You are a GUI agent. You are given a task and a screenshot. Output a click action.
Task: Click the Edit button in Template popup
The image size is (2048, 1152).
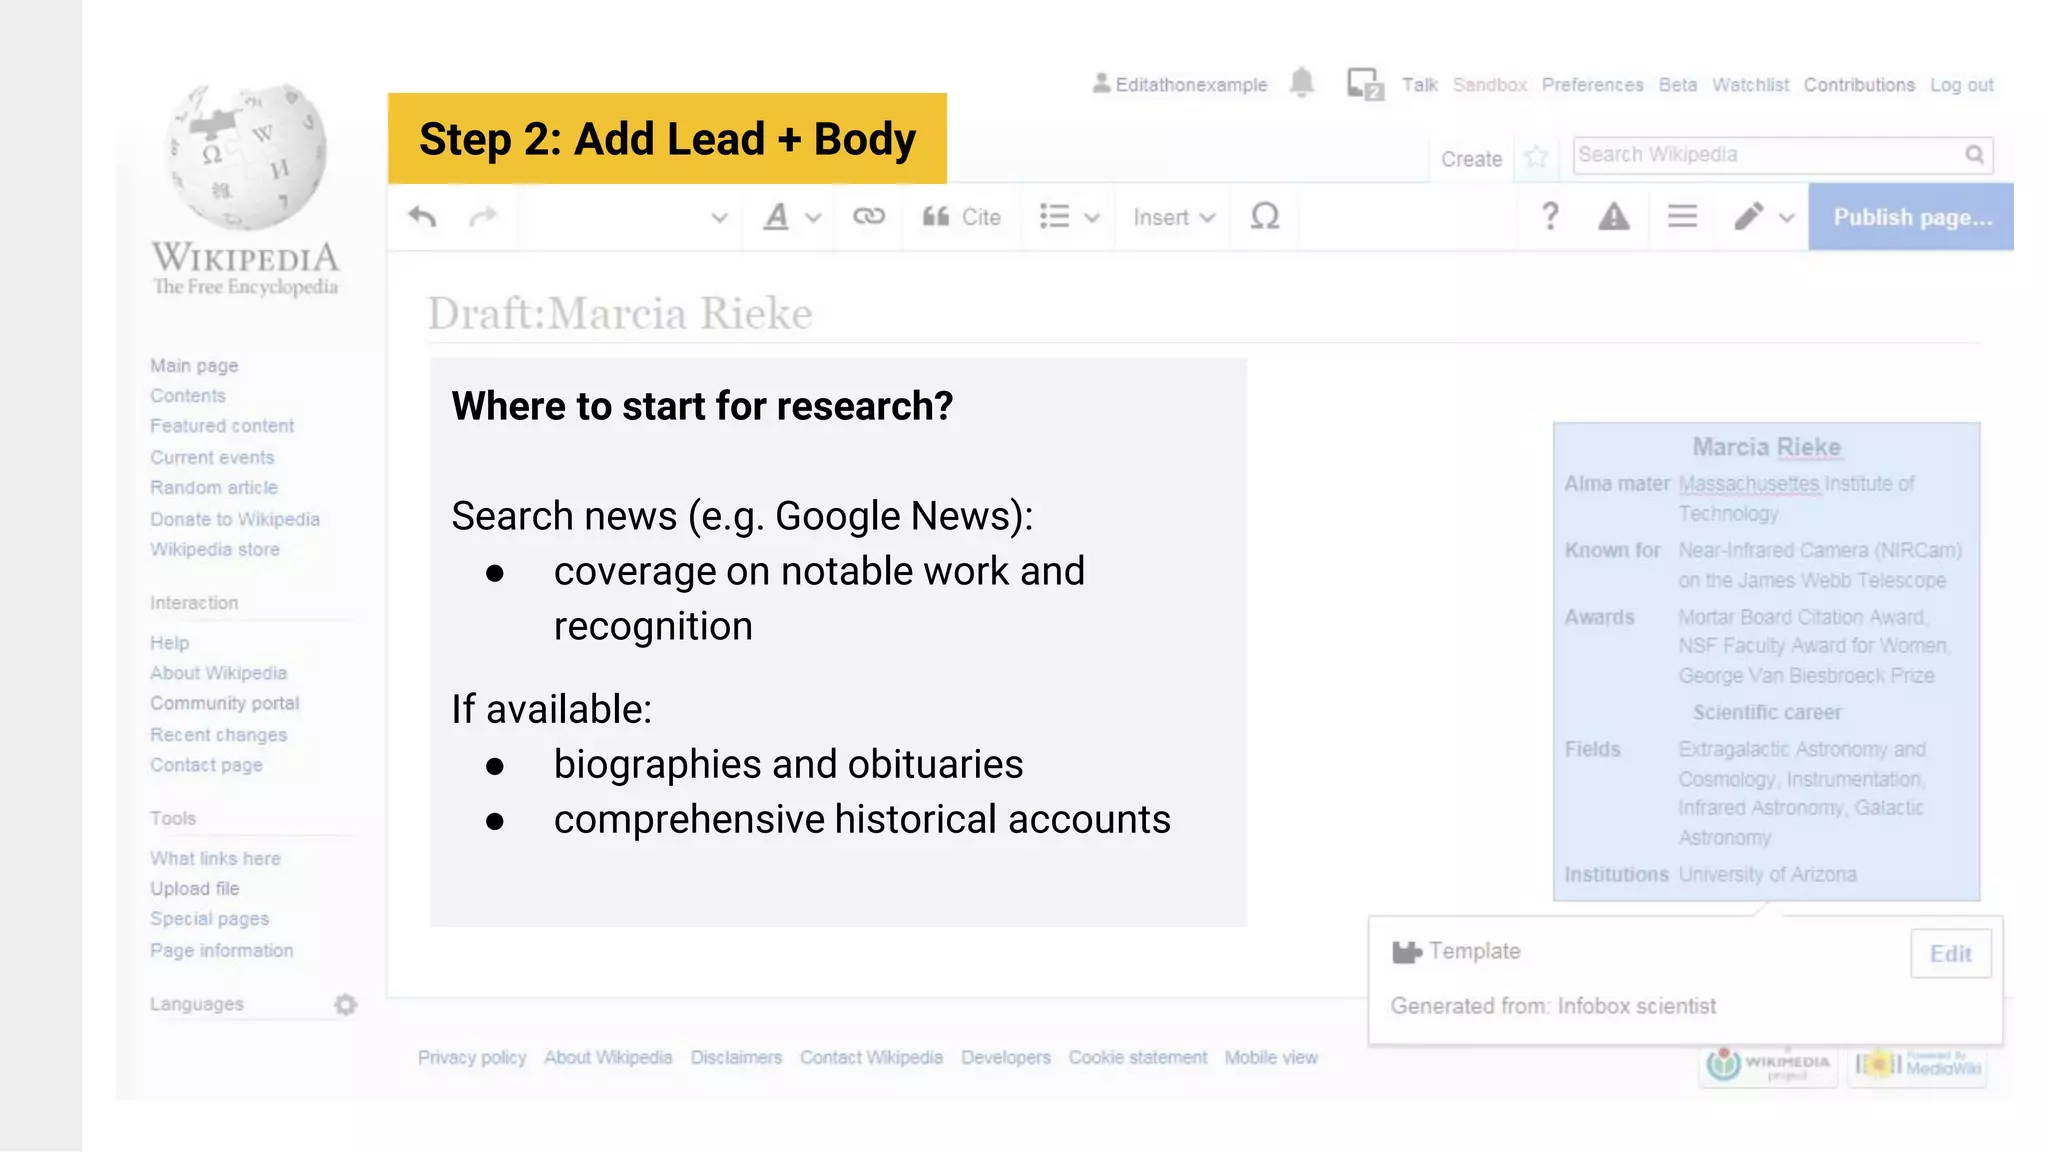(x=1950, y=954)
